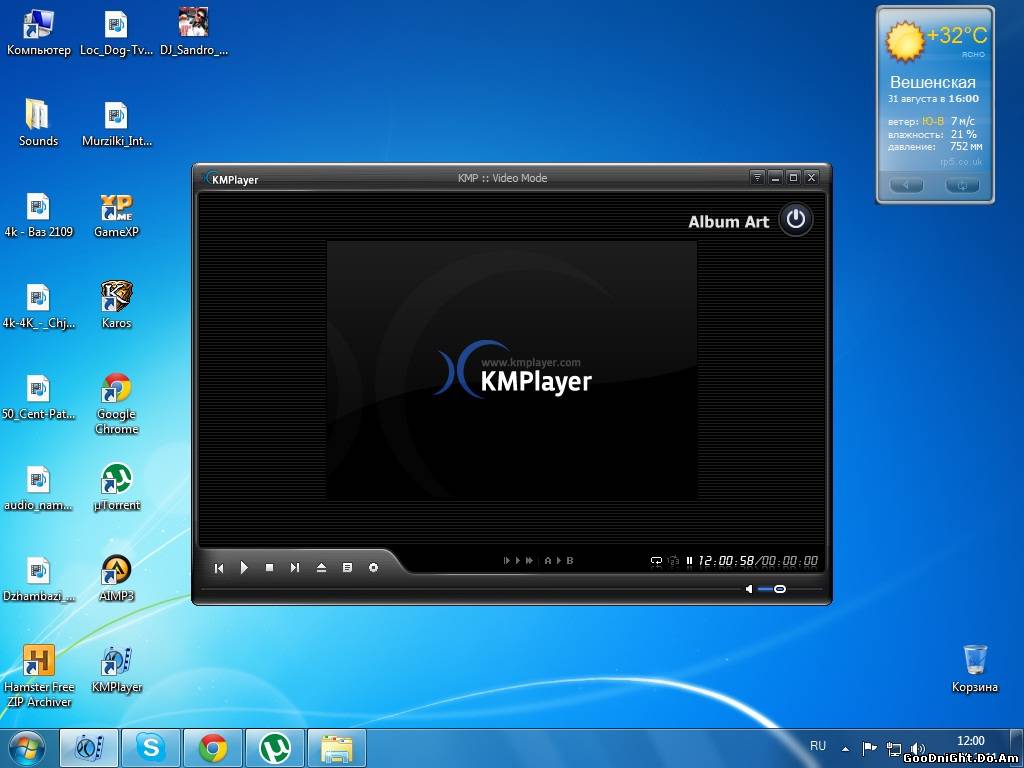Set A-B repeat start point A

coord(547,560)
